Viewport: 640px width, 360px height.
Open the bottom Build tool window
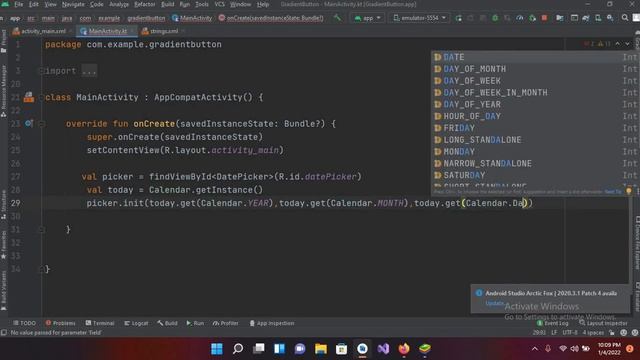[167, 323]
